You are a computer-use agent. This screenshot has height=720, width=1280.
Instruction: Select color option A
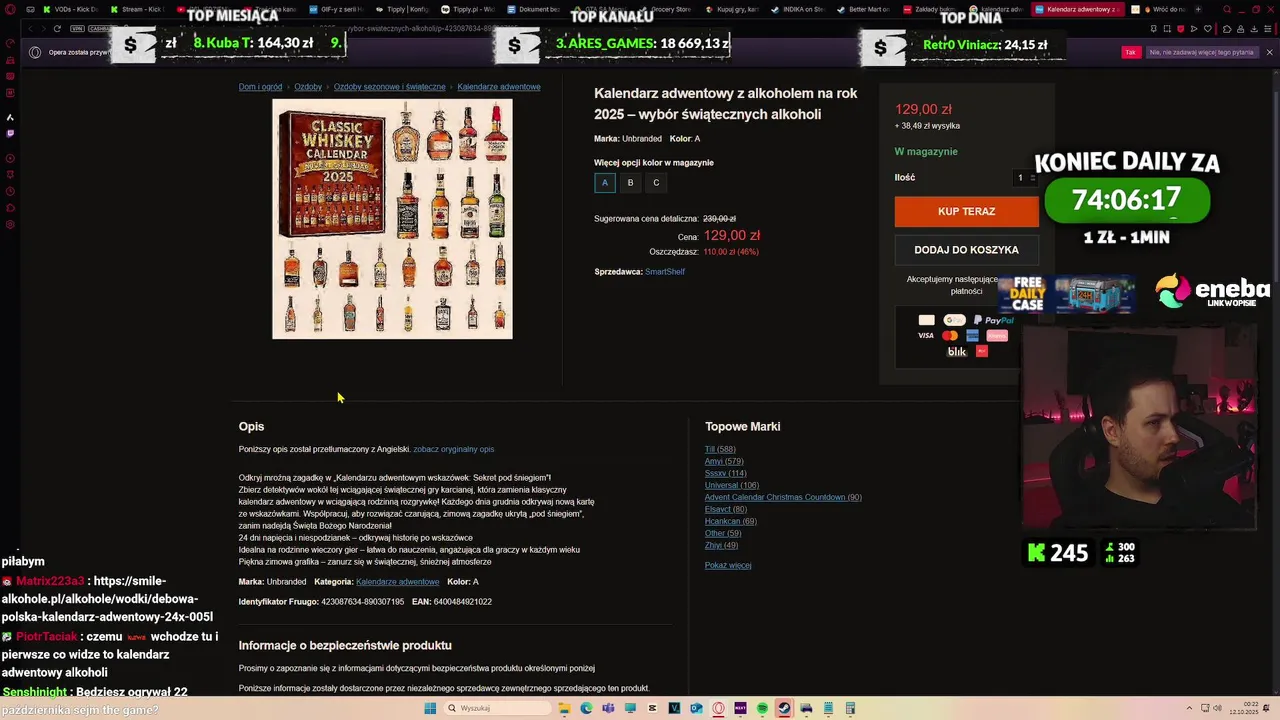604,182
